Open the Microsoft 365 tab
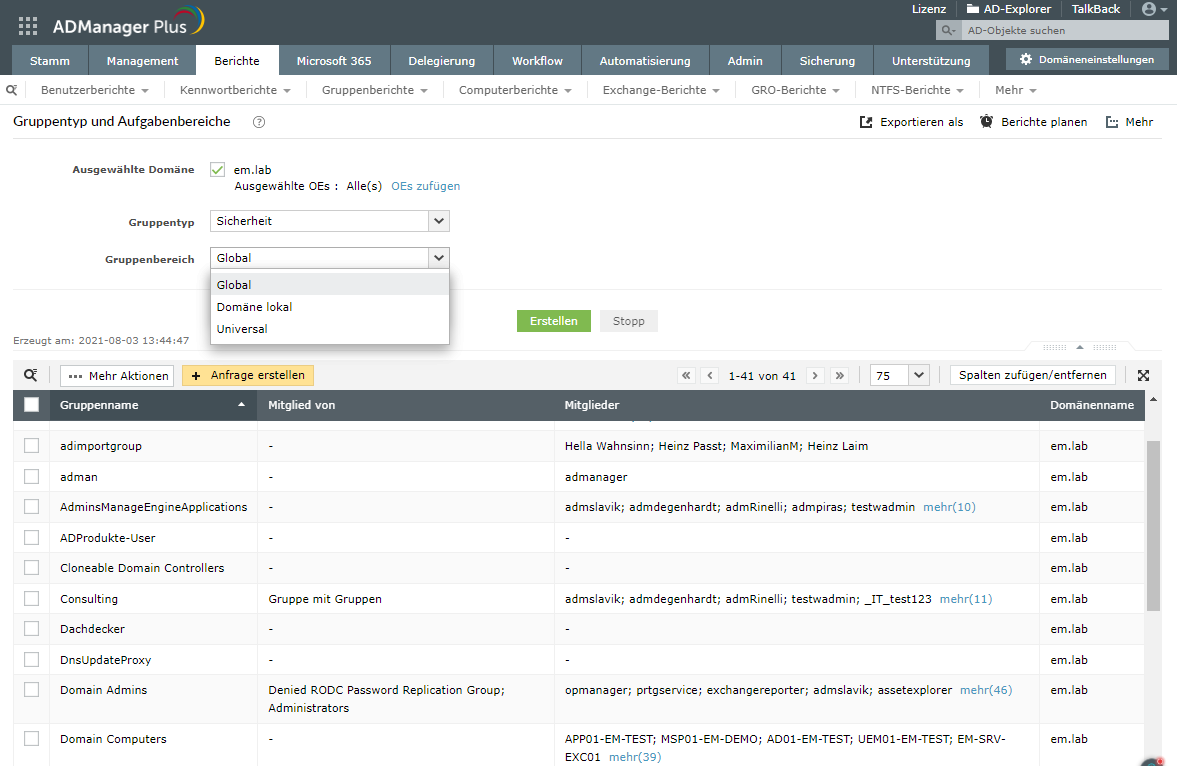 pos(334,60)
